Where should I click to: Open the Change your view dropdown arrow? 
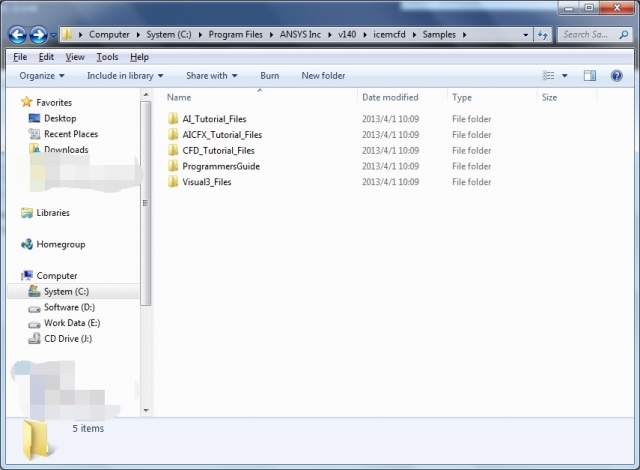565,76
